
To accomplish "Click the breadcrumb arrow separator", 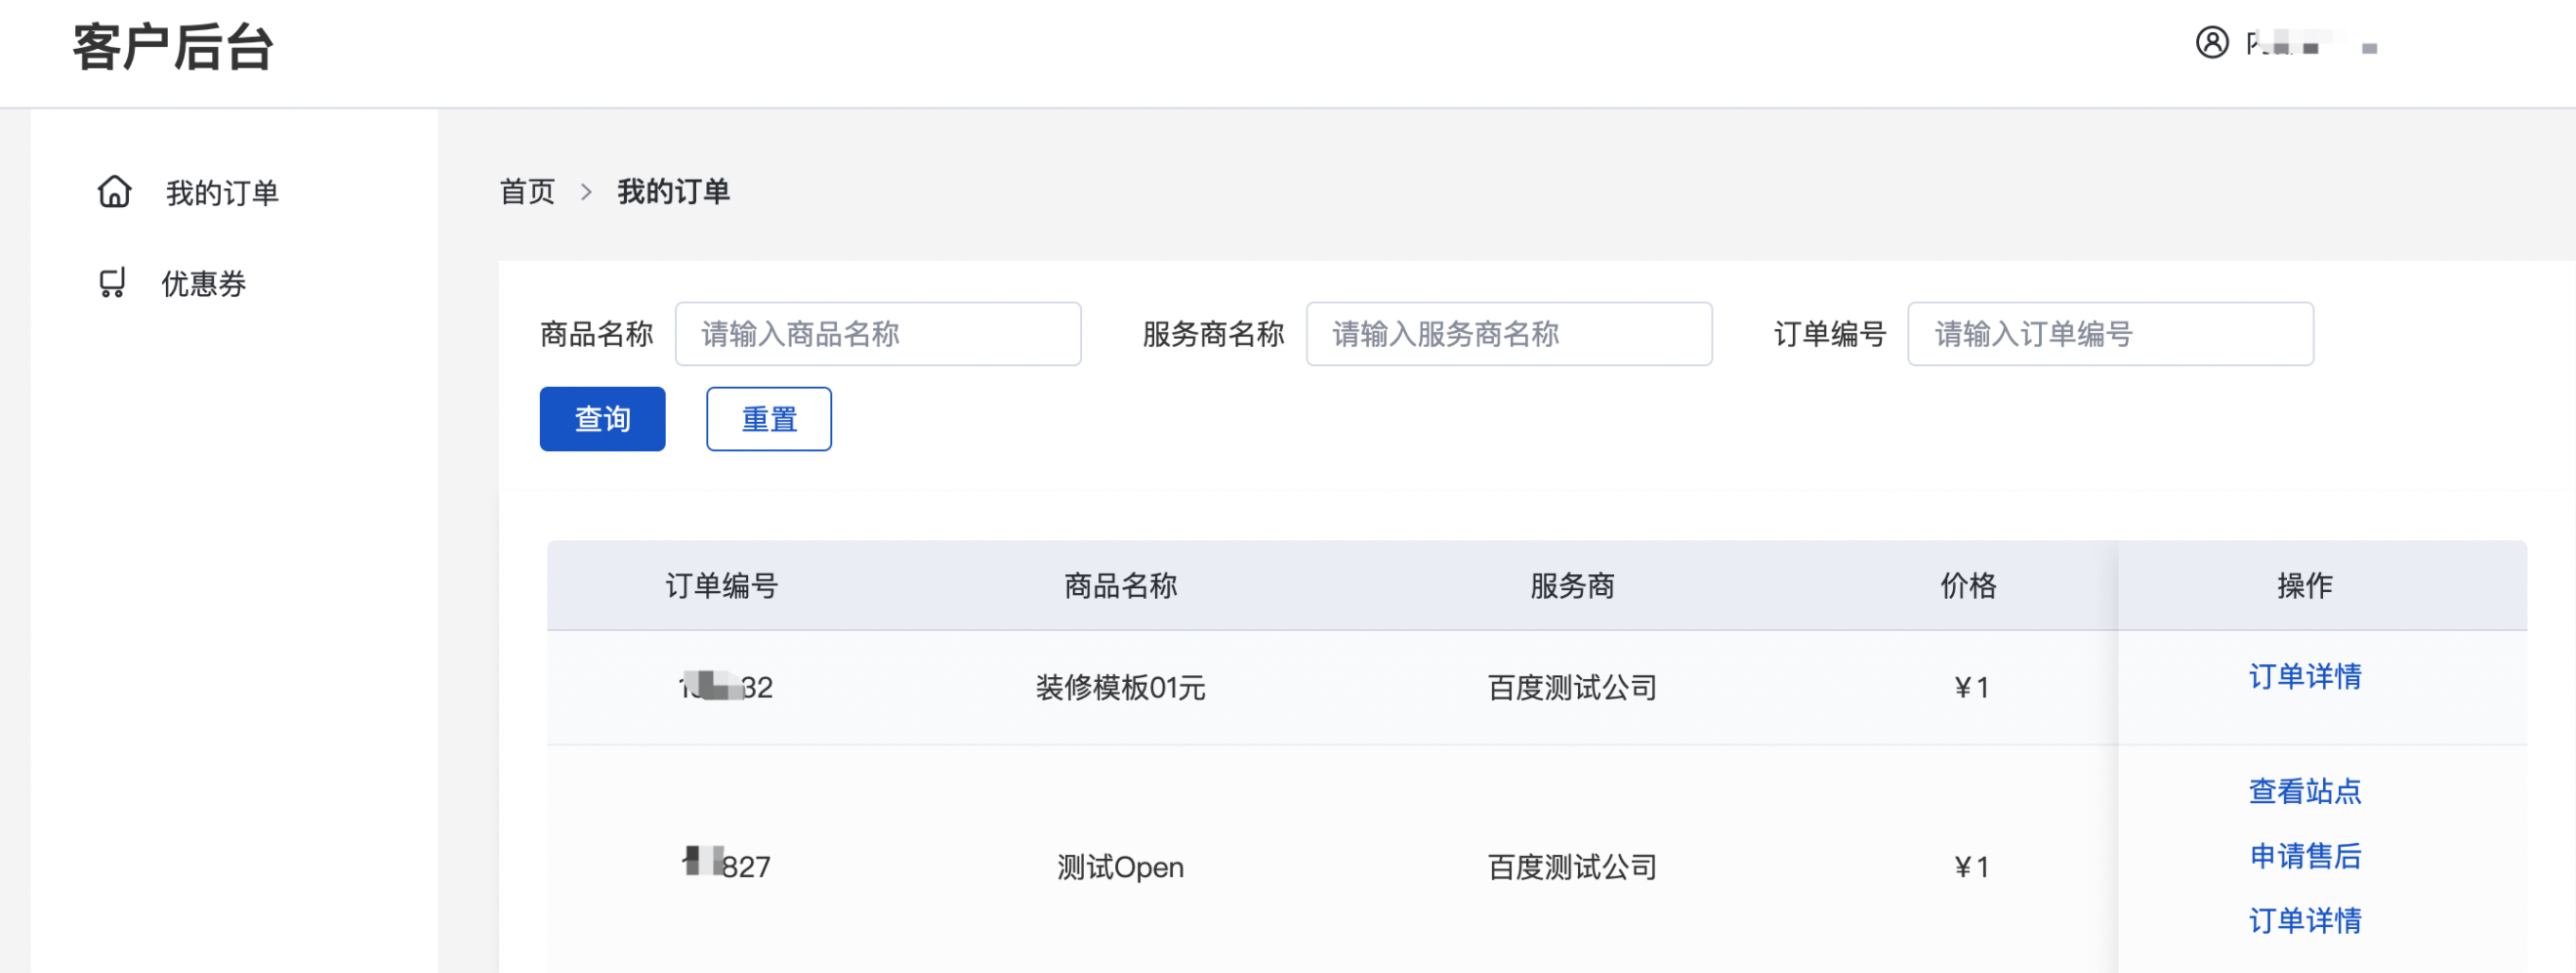I will (x=586, y=191).
